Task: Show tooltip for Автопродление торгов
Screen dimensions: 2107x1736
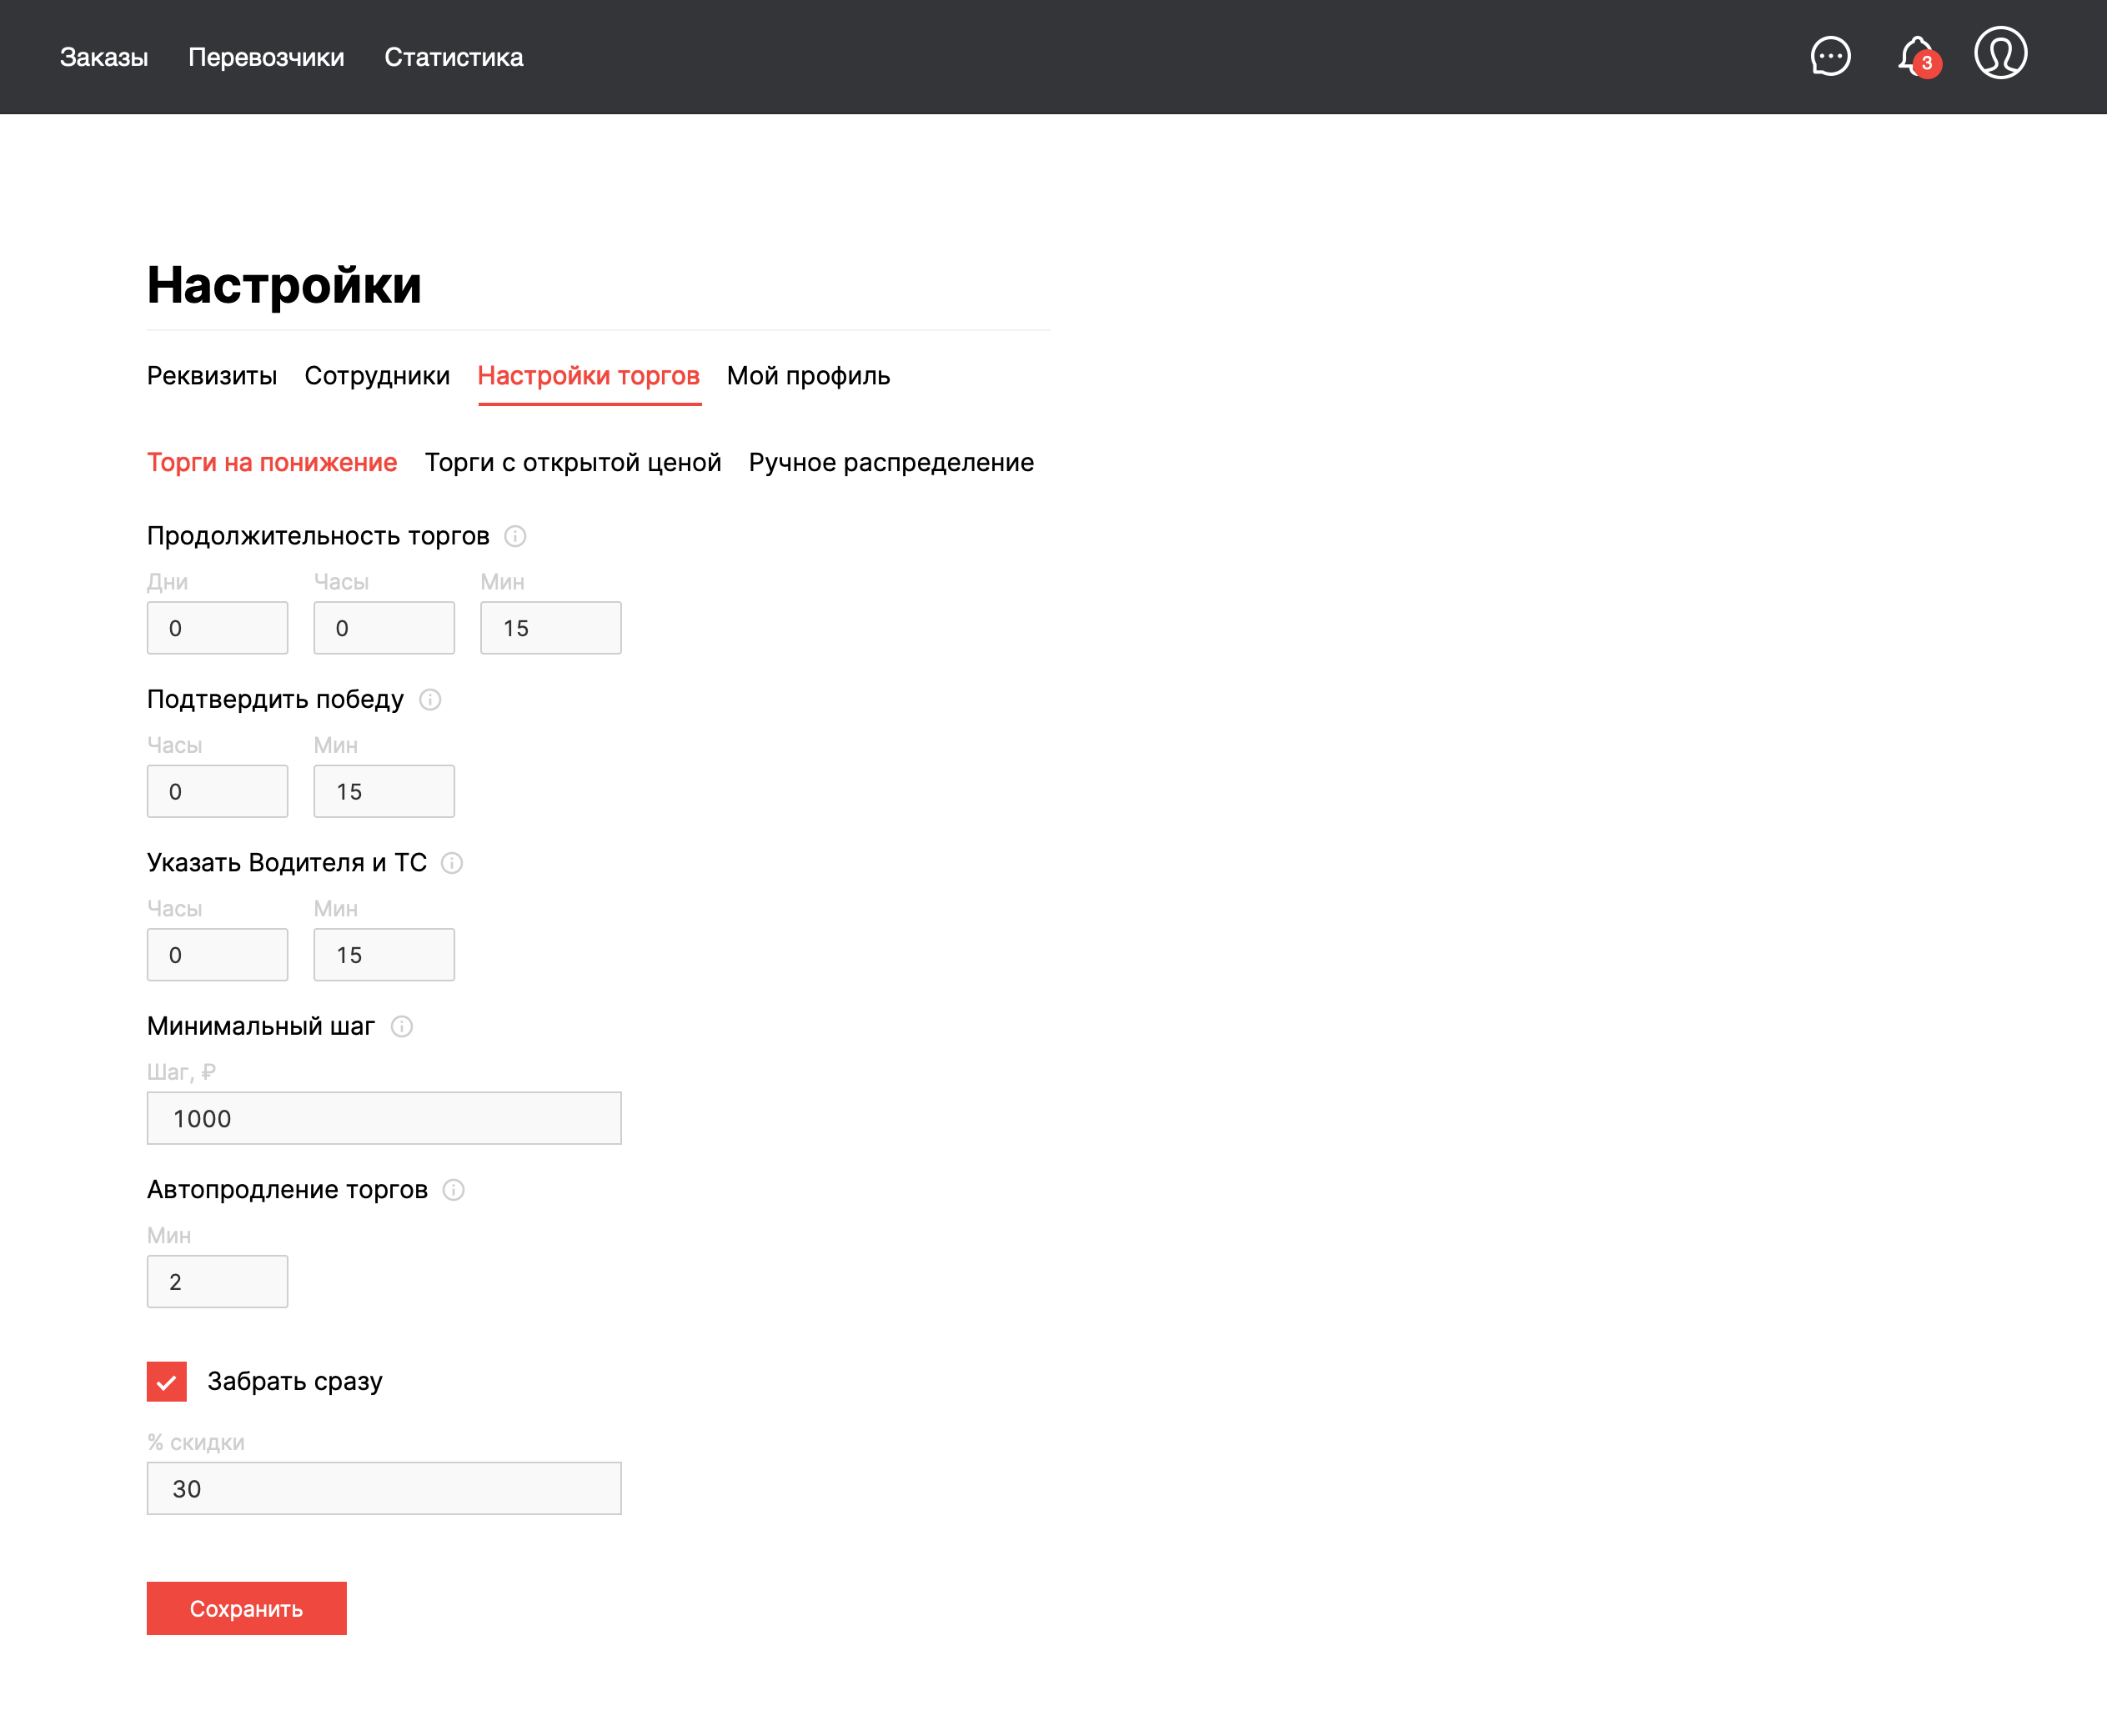Action: pos(454,1190)
